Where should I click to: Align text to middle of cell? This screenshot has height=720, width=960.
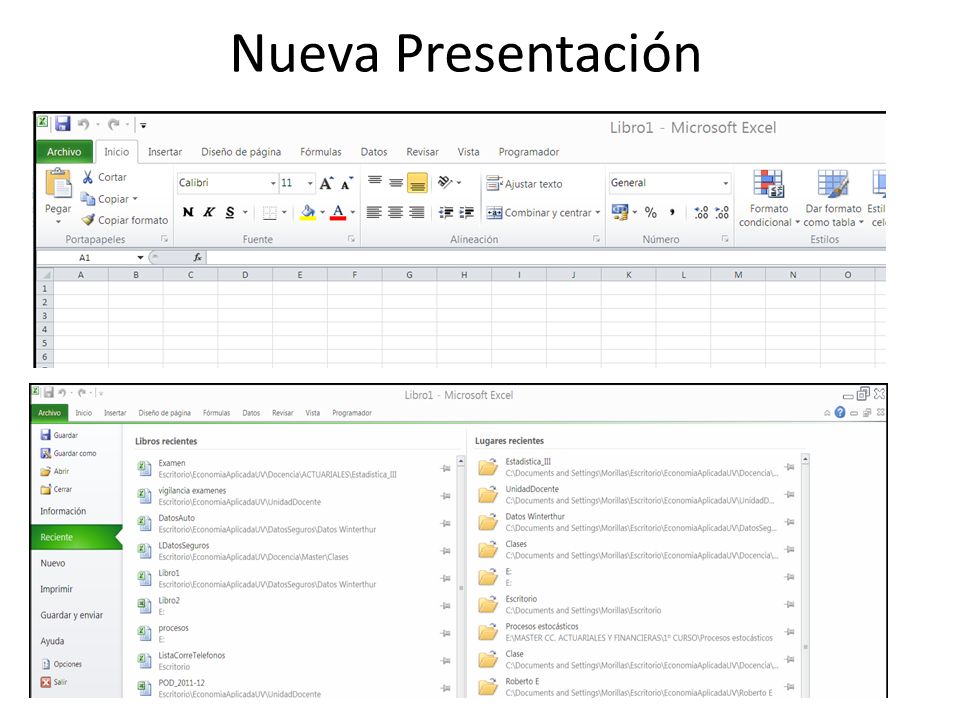click(x=396, y=182)
